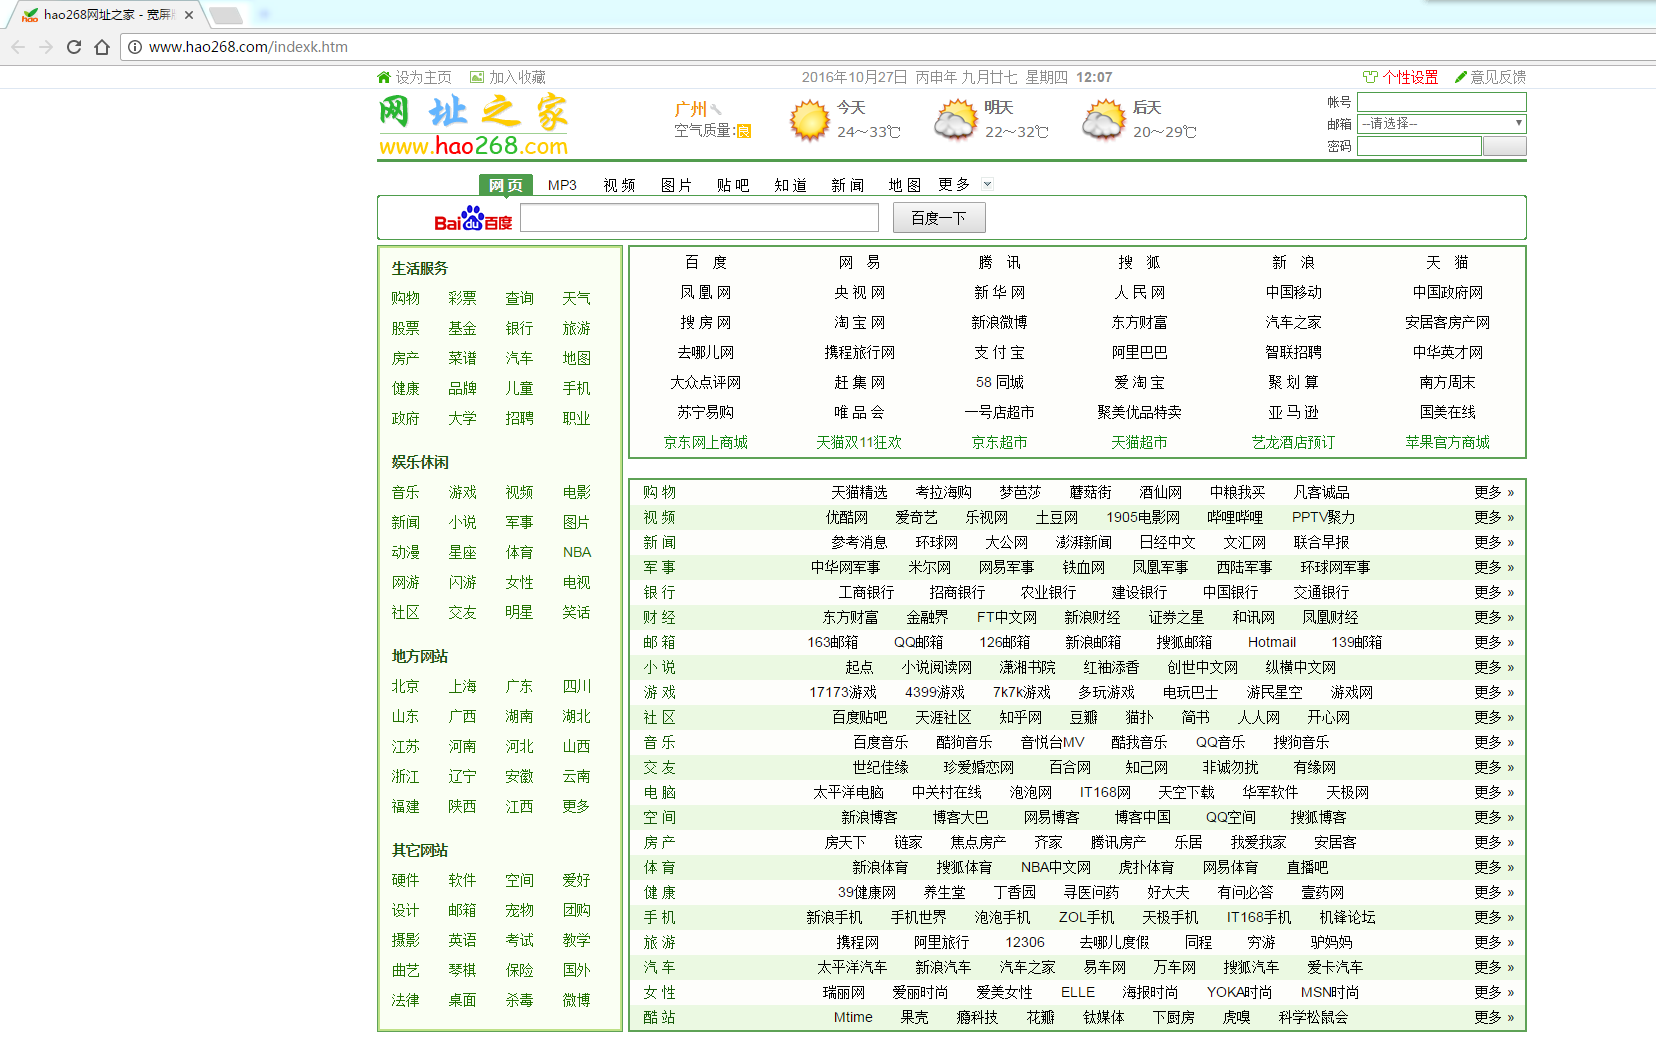Open the 科学松鼠会 link

[1313, 1017]
